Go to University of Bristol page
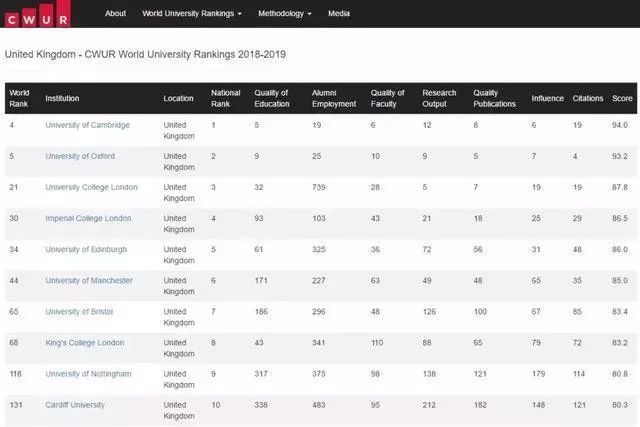 click(x=79, y=311)
